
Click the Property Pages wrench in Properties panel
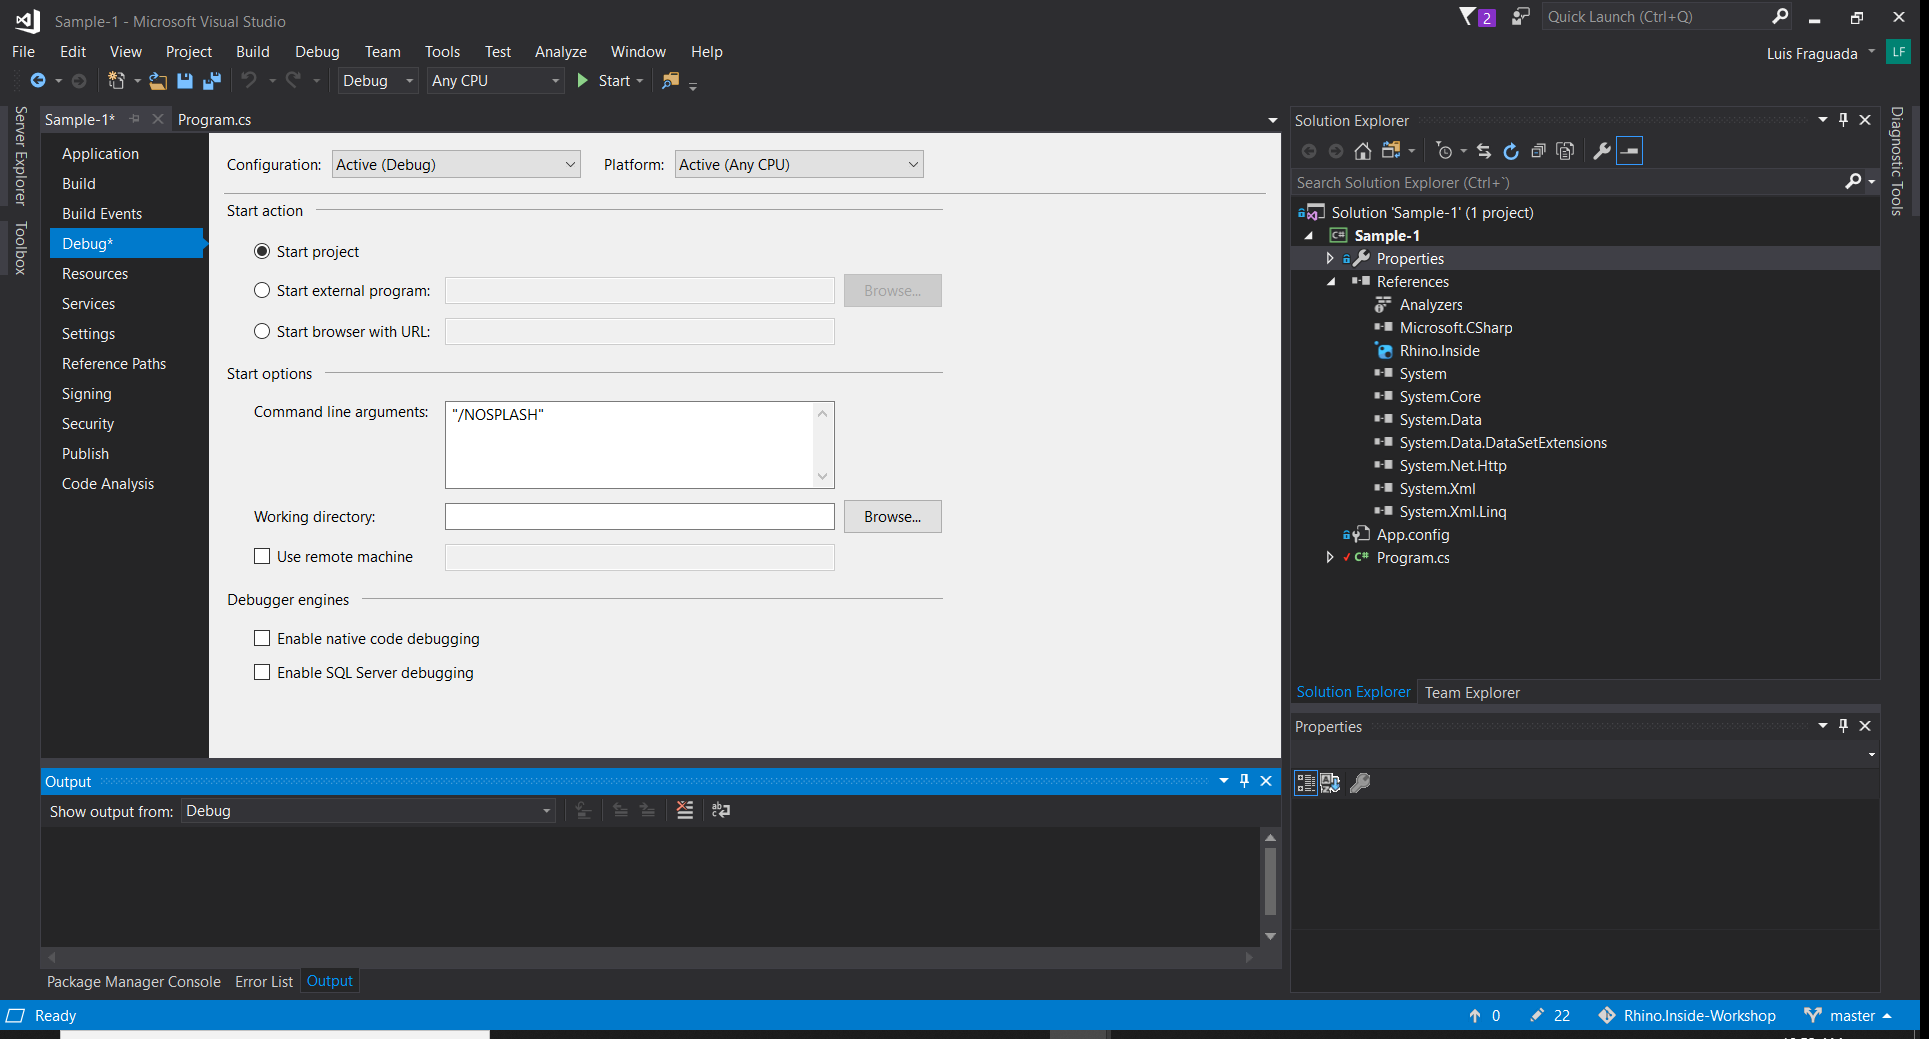pos(1360,783)
